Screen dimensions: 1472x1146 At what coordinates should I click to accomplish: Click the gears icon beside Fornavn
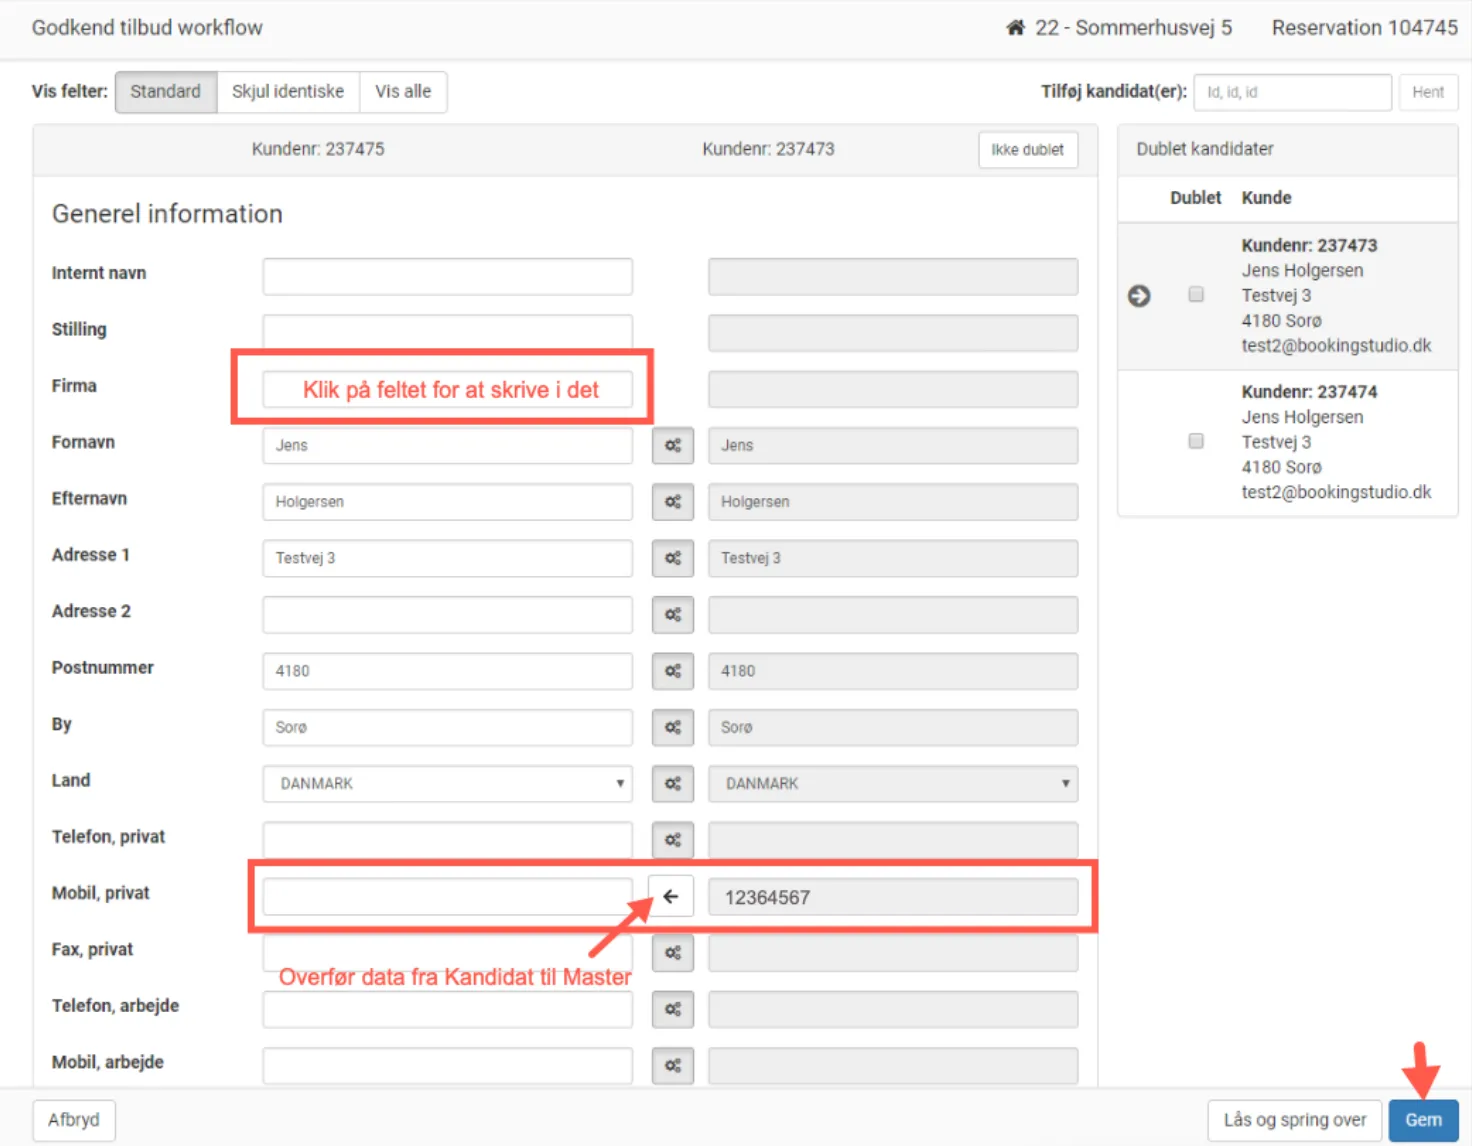[x=673, y=446]
